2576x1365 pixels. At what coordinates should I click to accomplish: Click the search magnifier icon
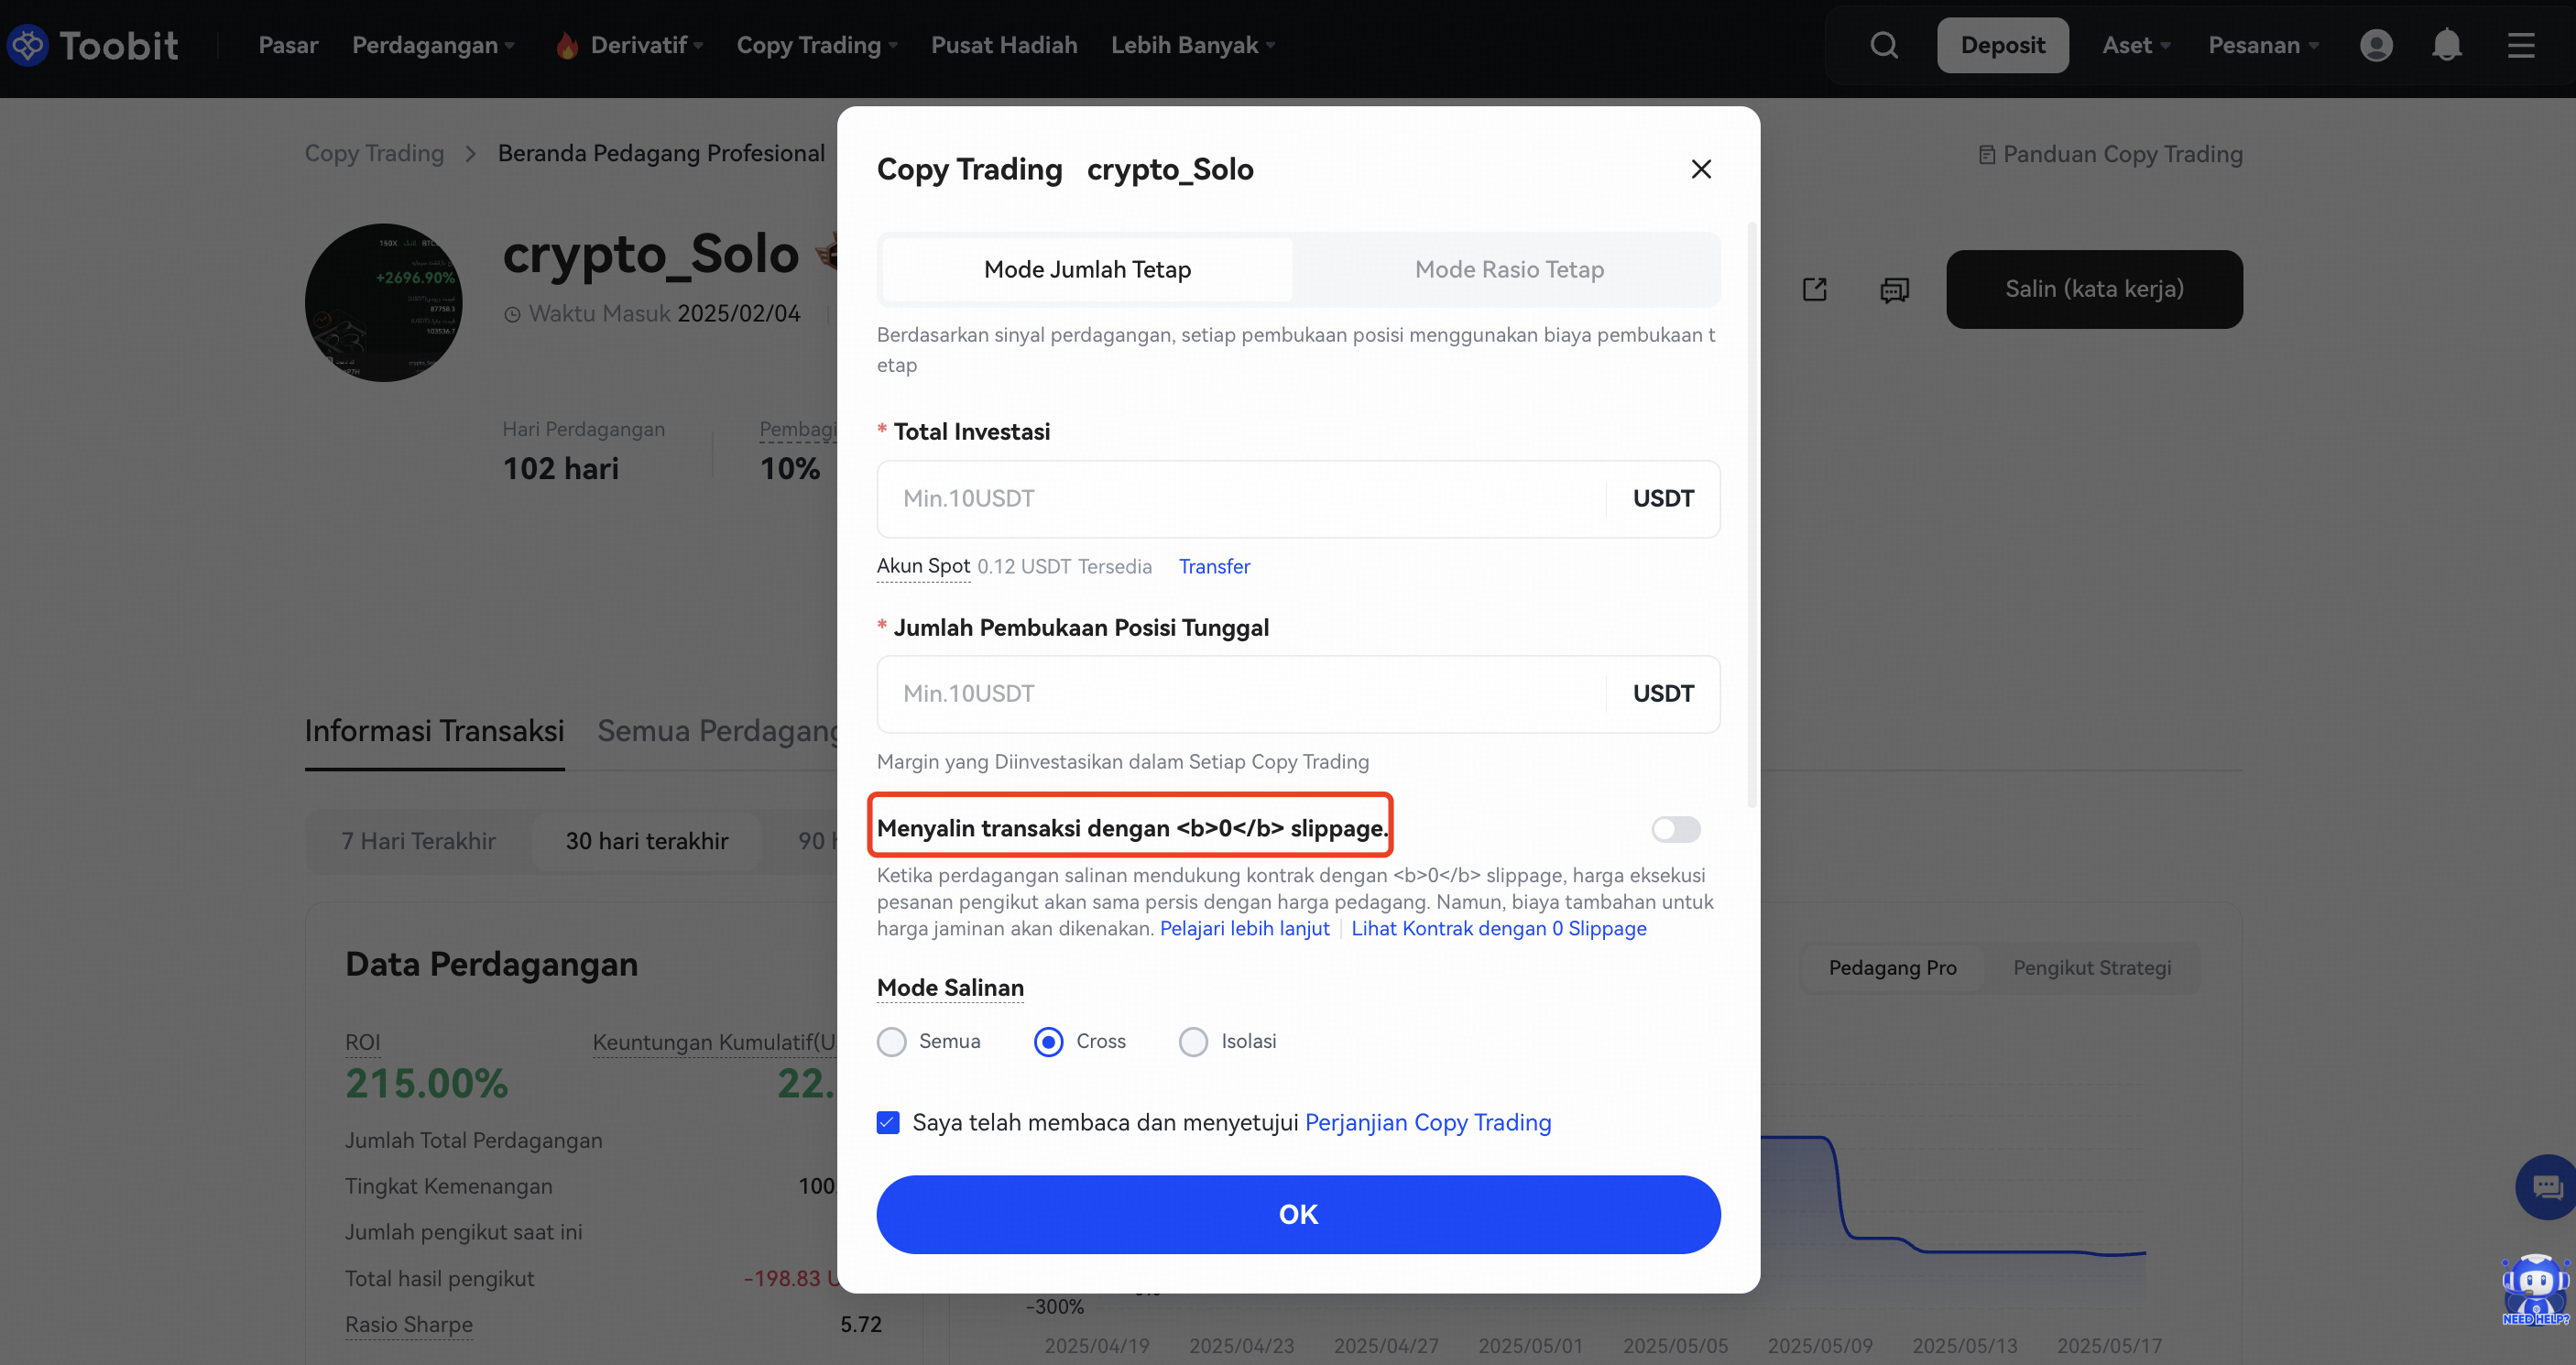tap(1884, 45)
